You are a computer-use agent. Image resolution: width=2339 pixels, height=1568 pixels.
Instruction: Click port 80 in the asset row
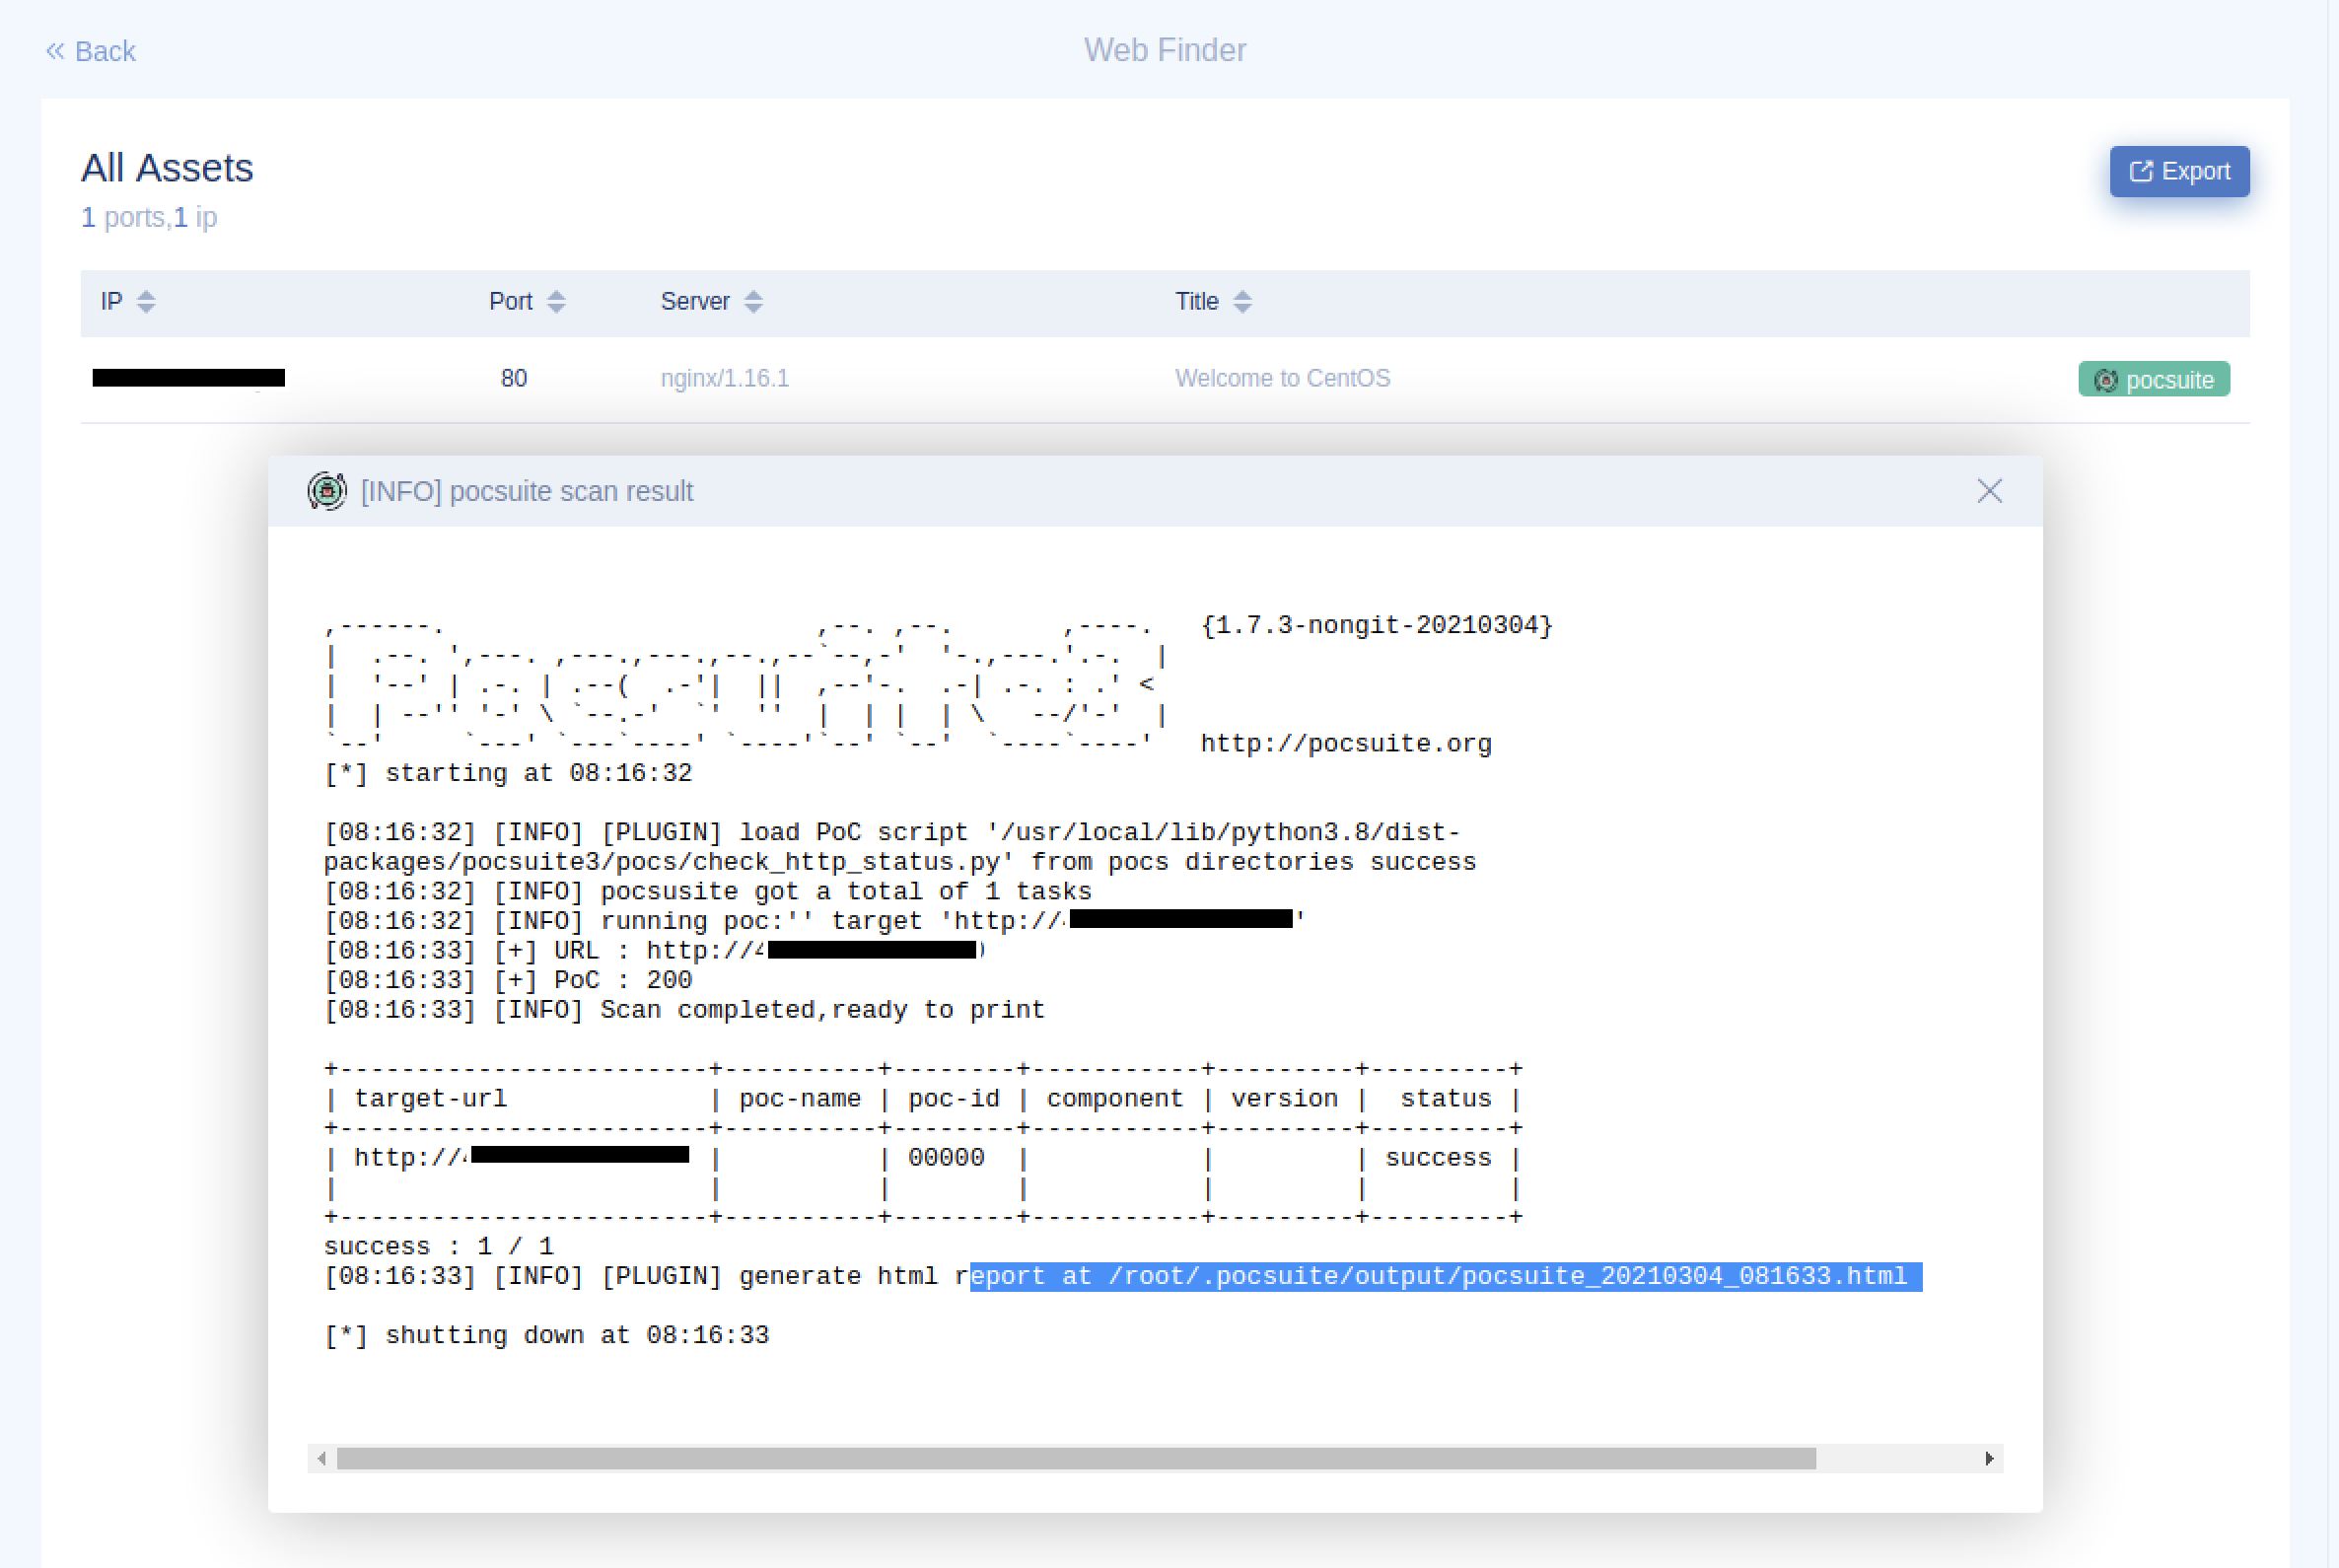513,378
